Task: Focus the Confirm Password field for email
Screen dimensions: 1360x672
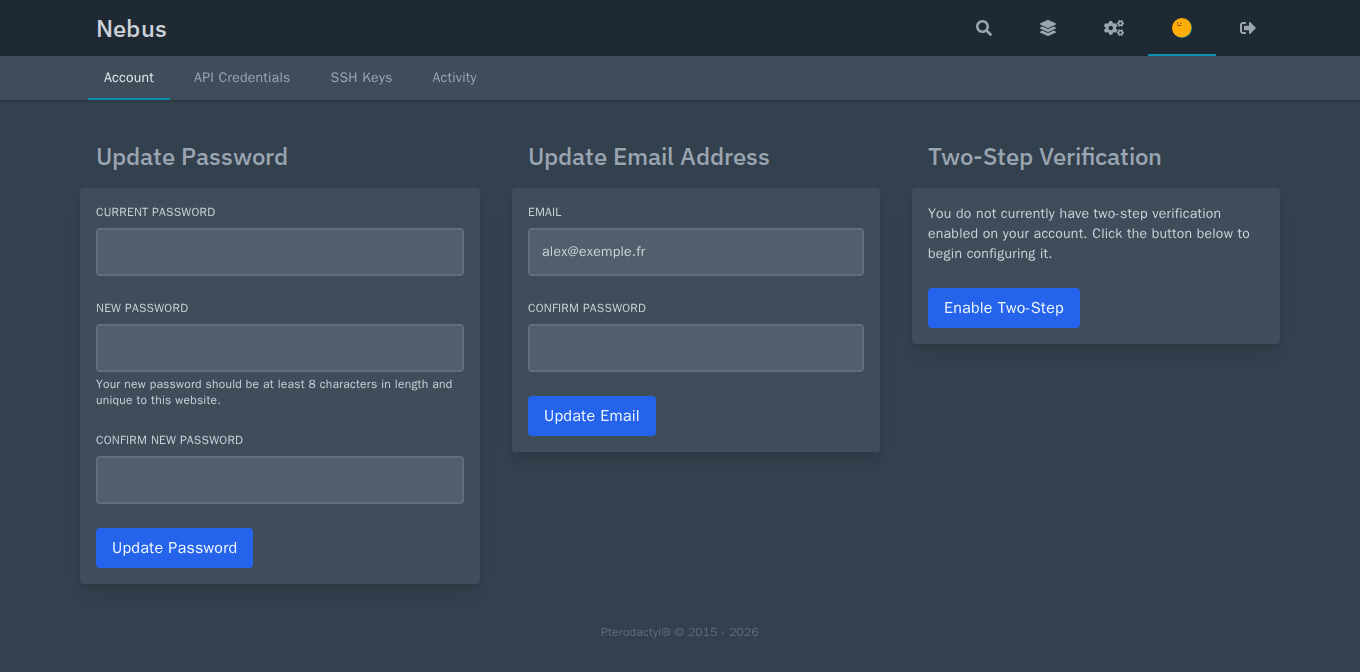Action: (x=696, y=348)
